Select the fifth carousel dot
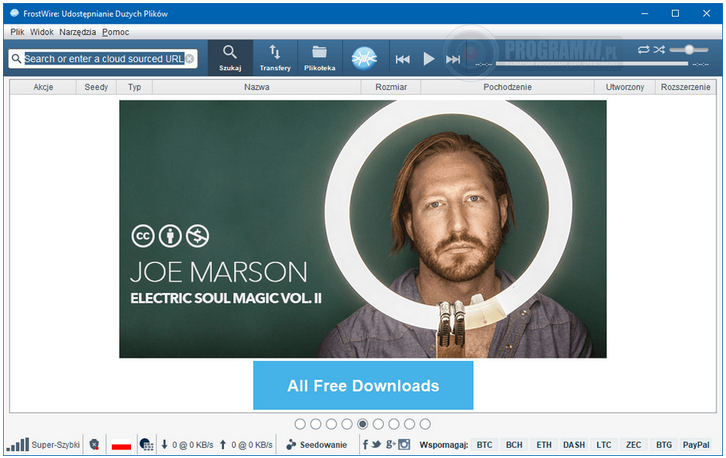 [x=363, y=424]
